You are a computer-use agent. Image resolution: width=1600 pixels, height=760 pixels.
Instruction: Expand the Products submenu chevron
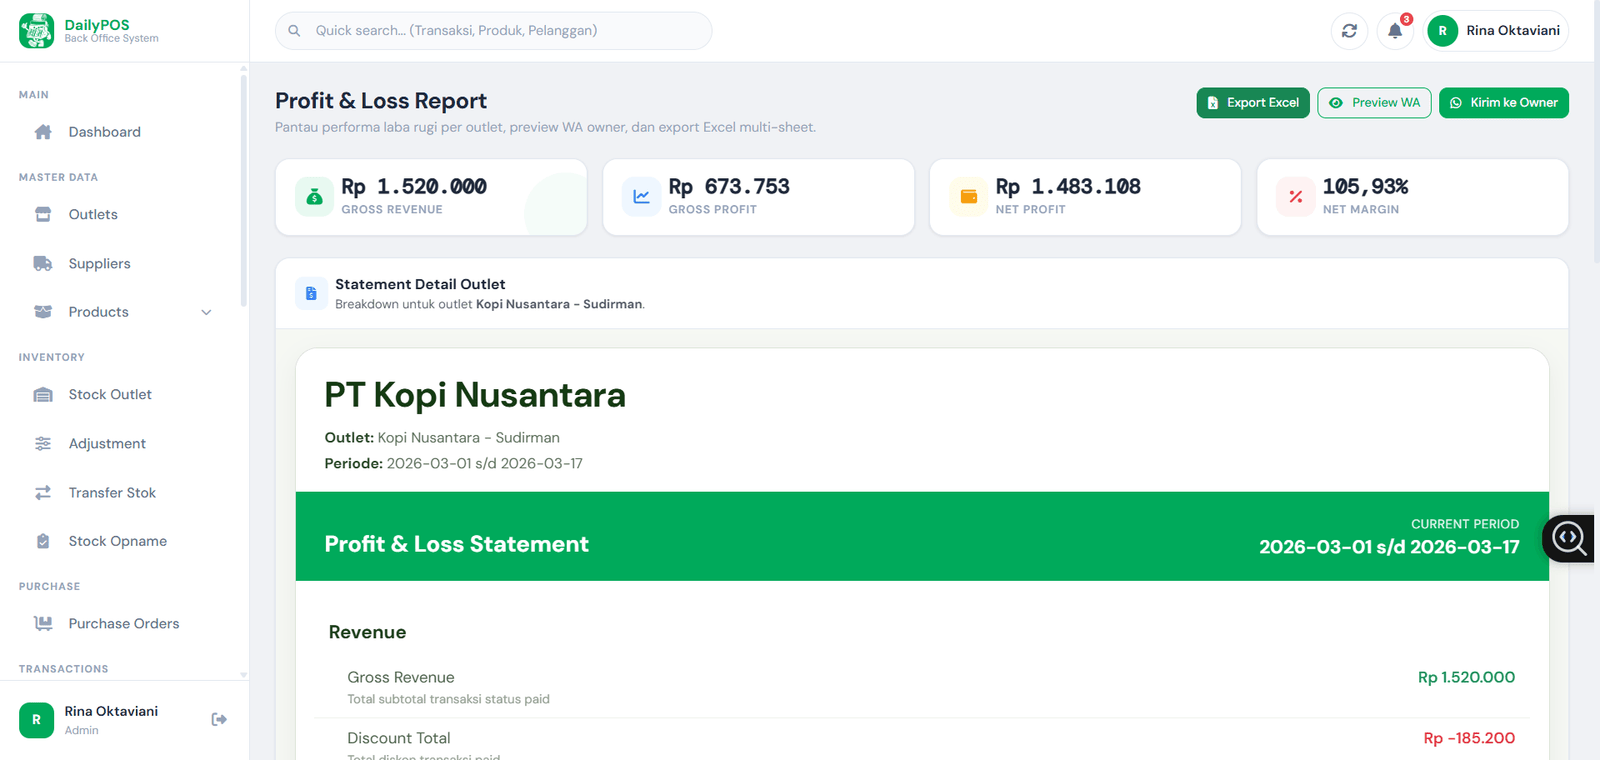207,312
